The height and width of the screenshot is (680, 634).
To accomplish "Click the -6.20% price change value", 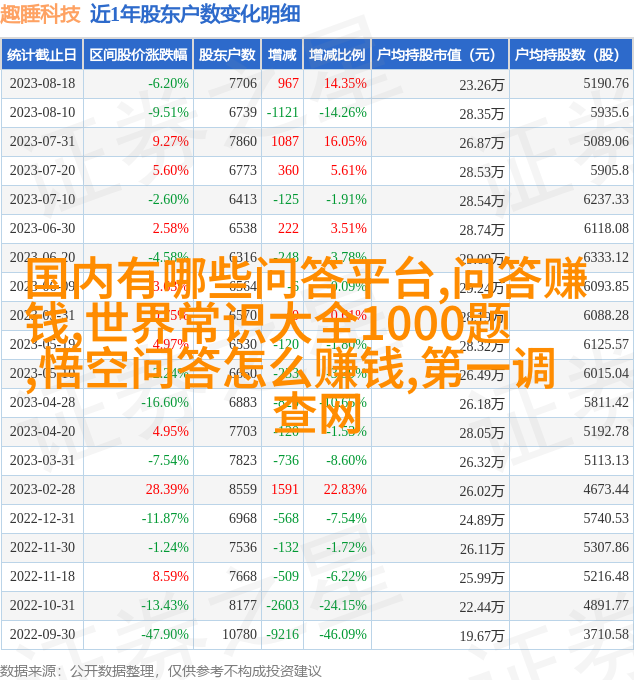I will tap(168, 83).
